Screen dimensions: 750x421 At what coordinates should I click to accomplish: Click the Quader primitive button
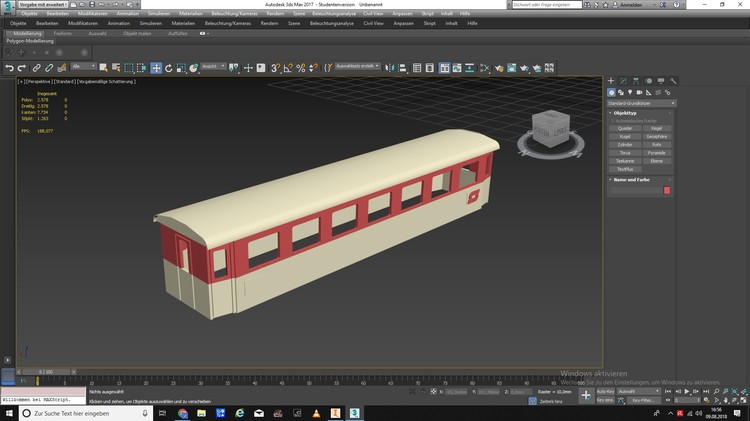tap(624, 129)
